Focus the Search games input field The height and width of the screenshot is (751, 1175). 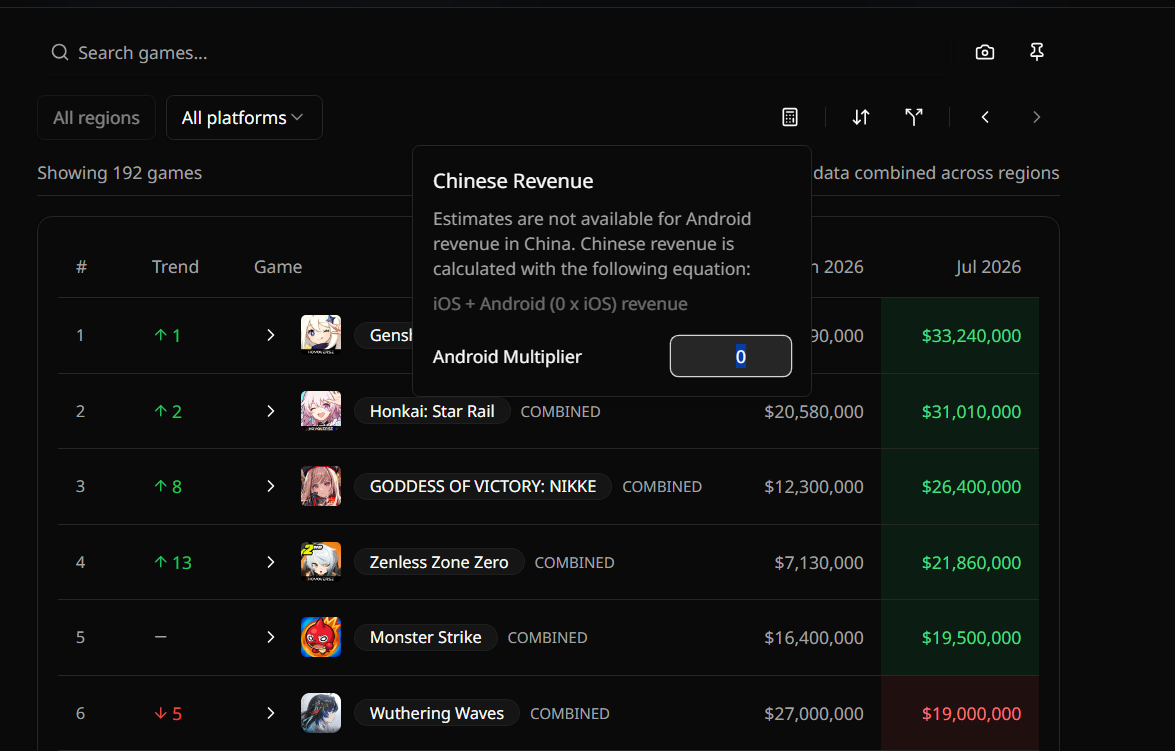(495, 52)
